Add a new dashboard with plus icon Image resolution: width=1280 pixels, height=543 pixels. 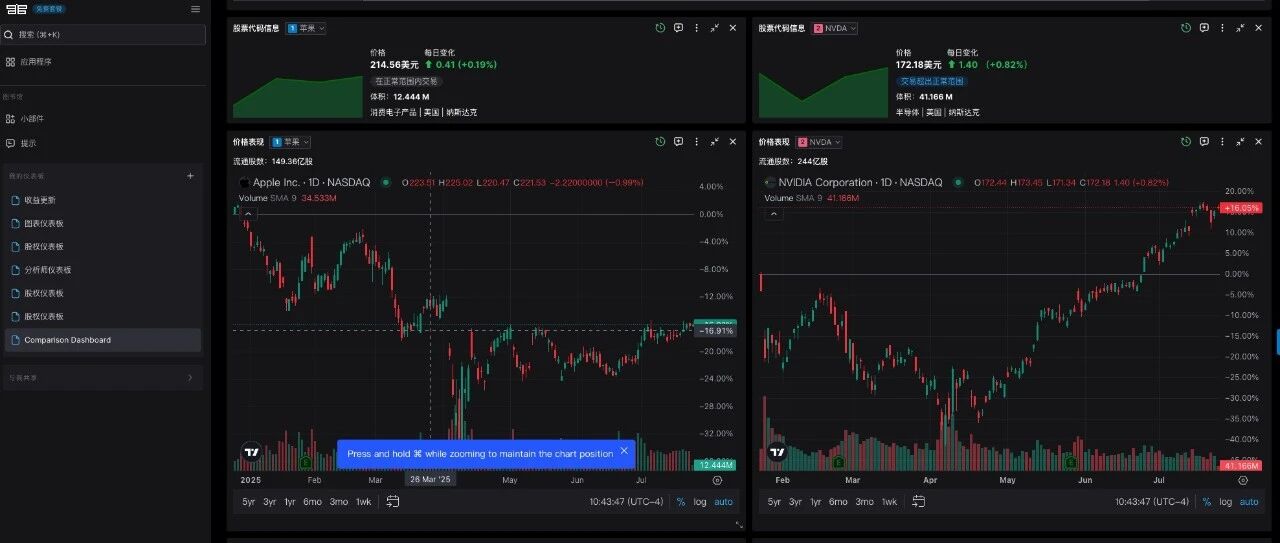coord(190,176)
